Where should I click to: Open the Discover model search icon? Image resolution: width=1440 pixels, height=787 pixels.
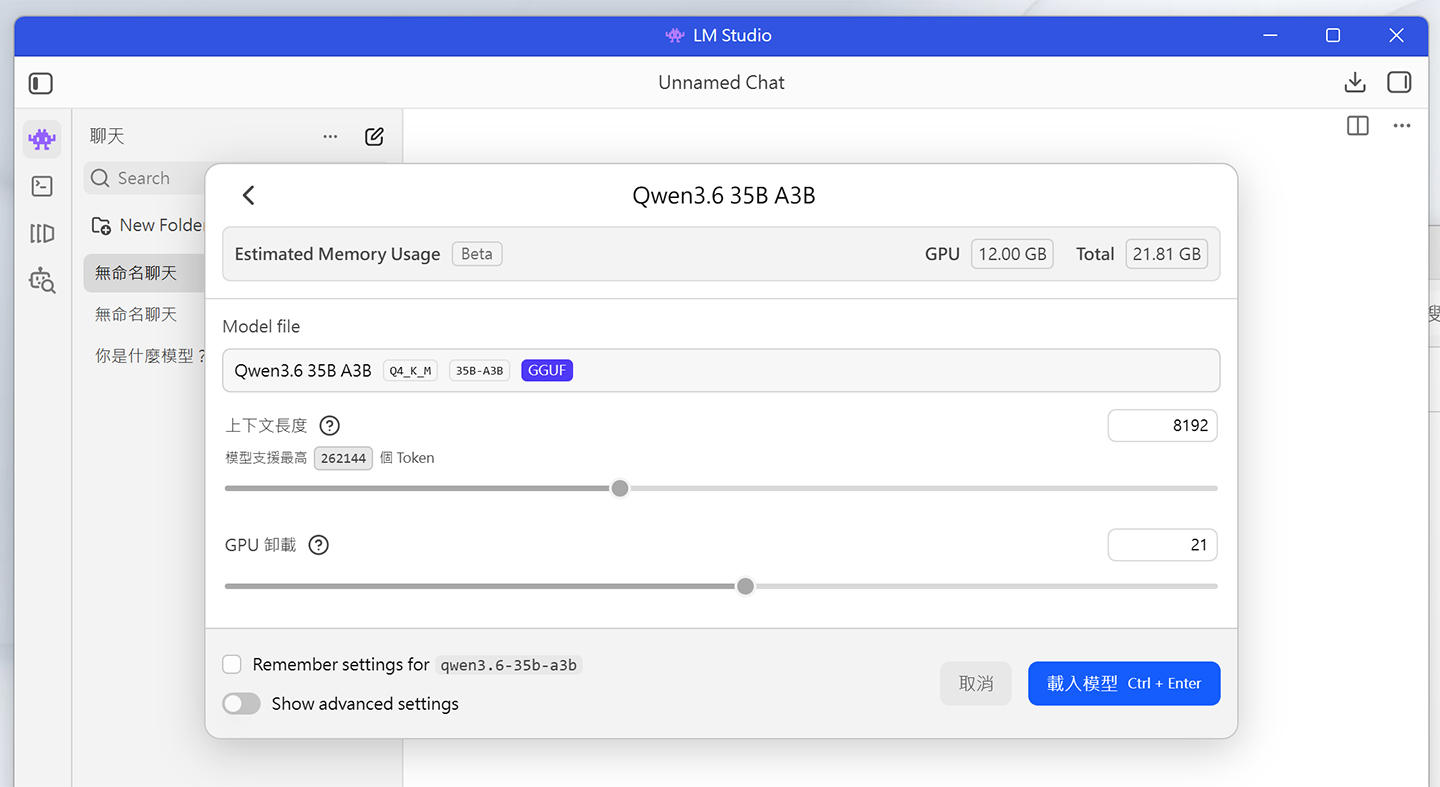pos(42,281)
